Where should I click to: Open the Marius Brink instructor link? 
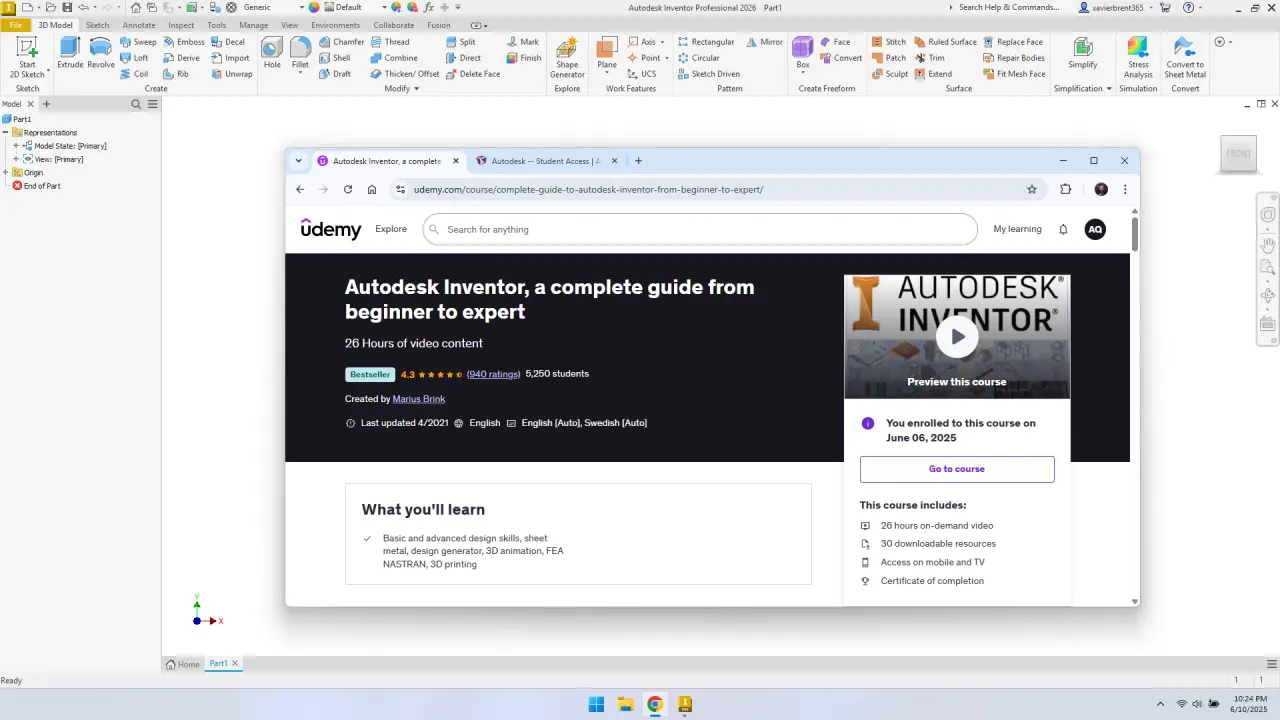[419, 399]
